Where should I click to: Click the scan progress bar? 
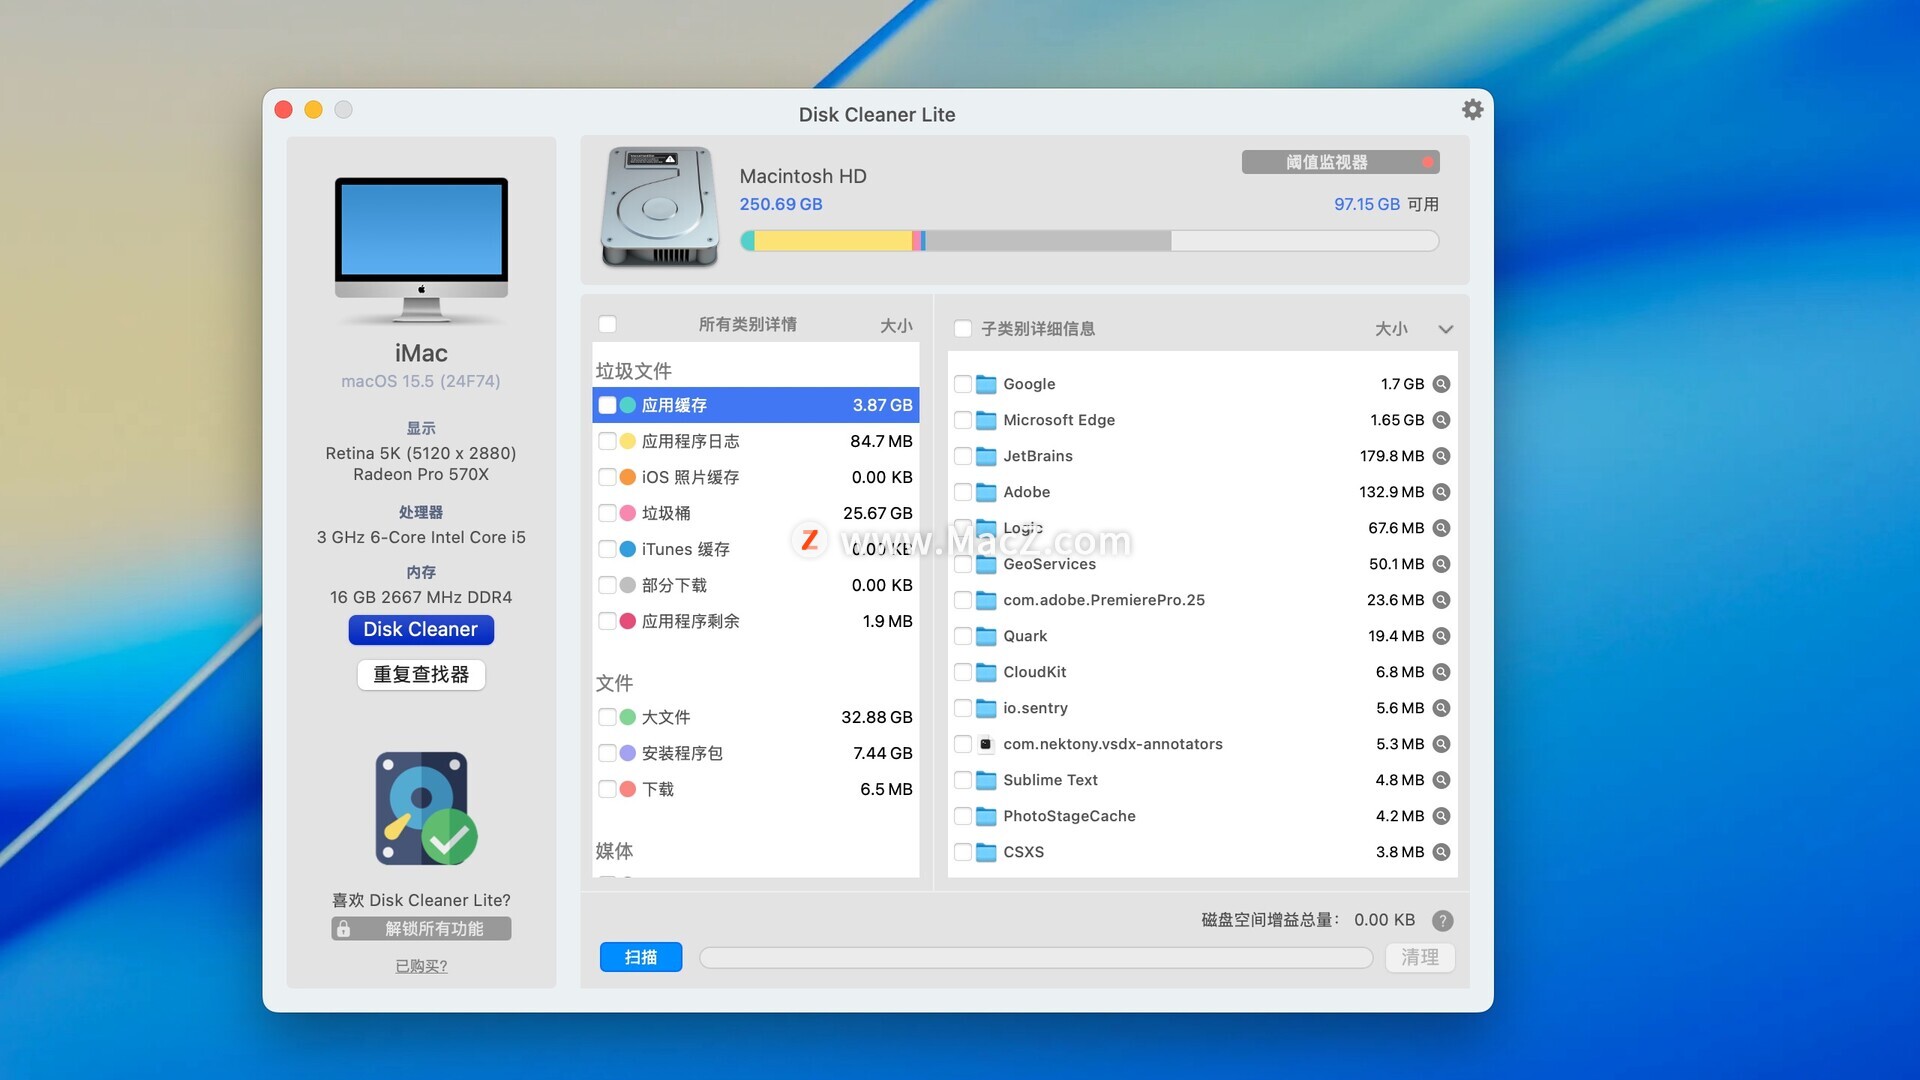(x=1036, y=957)
